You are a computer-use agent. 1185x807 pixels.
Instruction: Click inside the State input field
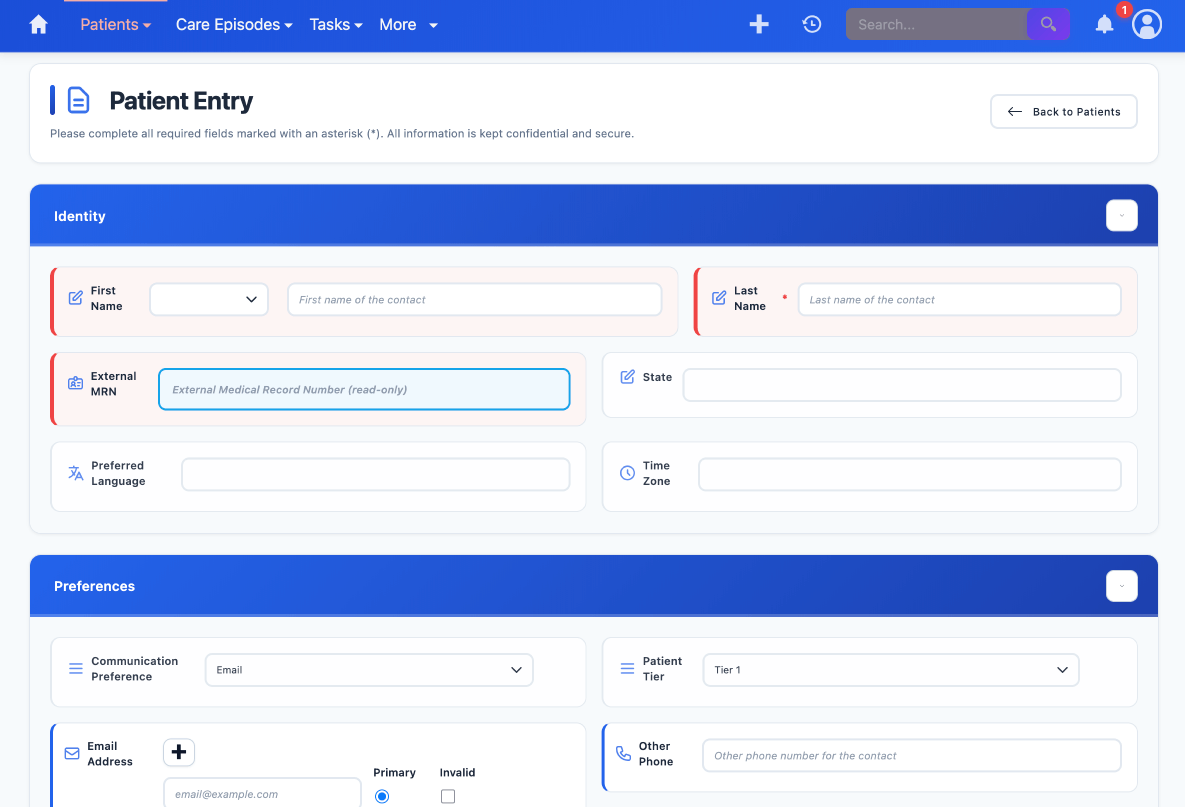(900, 384)
